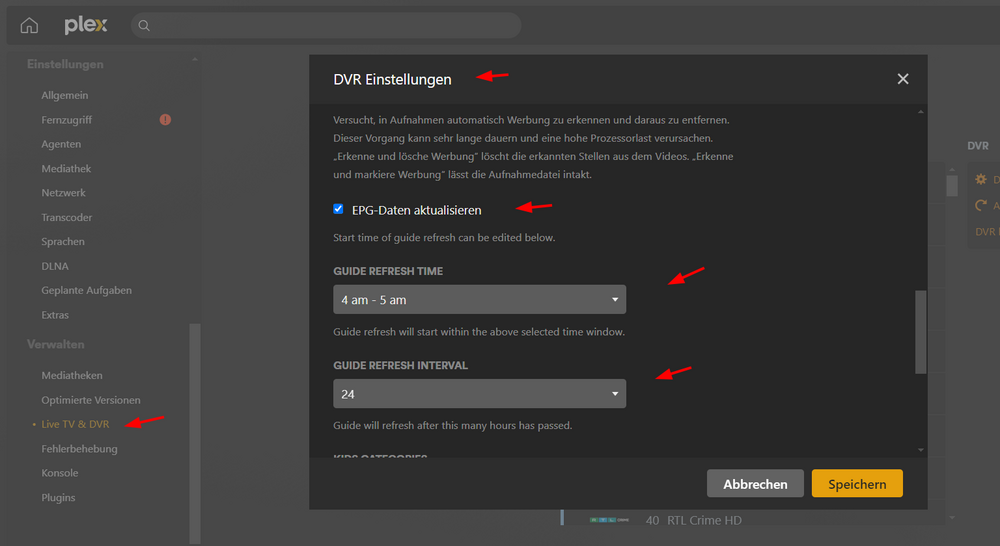Image resolution: width=1000 pixels, height=546 pixels.
Task: Click the DVR Einstellungen dialog title
Action: pyautogui.click(x=392, y=79)
